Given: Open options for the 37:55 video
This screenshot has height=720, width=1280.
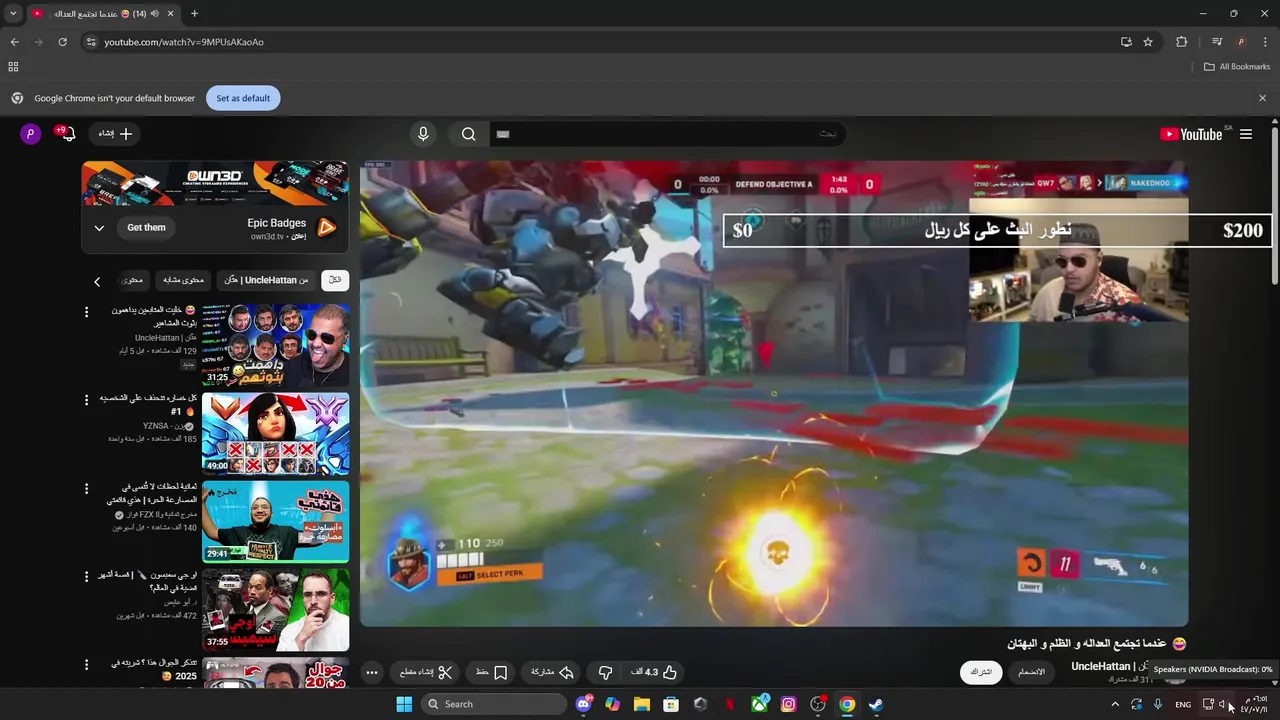Looking at the screenshot, I should [x=87, y=576].
